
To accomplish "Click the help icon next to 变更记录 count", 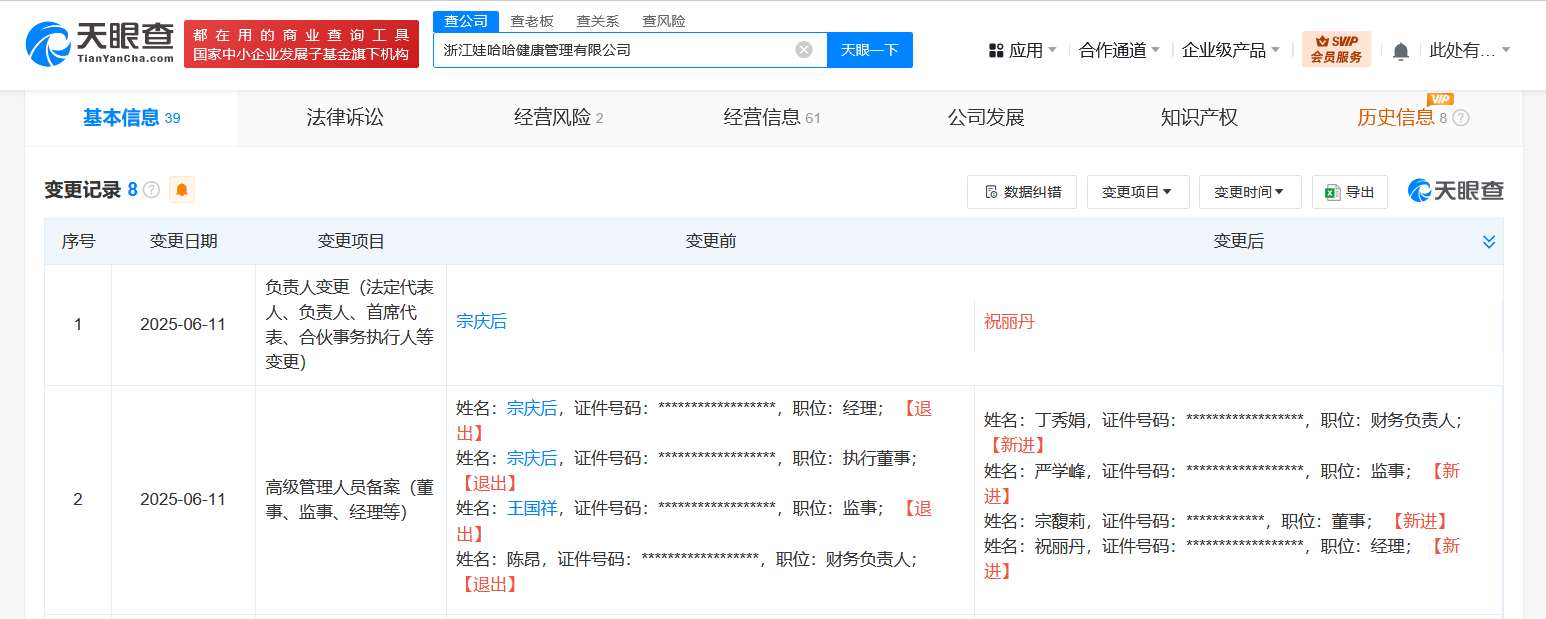I will [152, 189].
